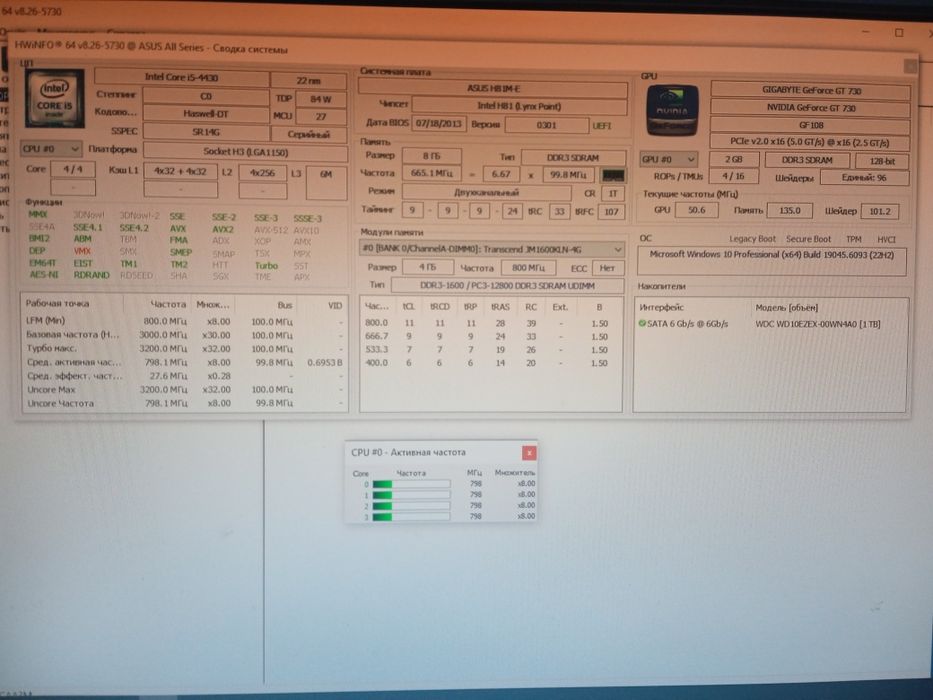Click the 665.1 МГц memory frequency field
The image size is (933, 700).
coord(431,174)
